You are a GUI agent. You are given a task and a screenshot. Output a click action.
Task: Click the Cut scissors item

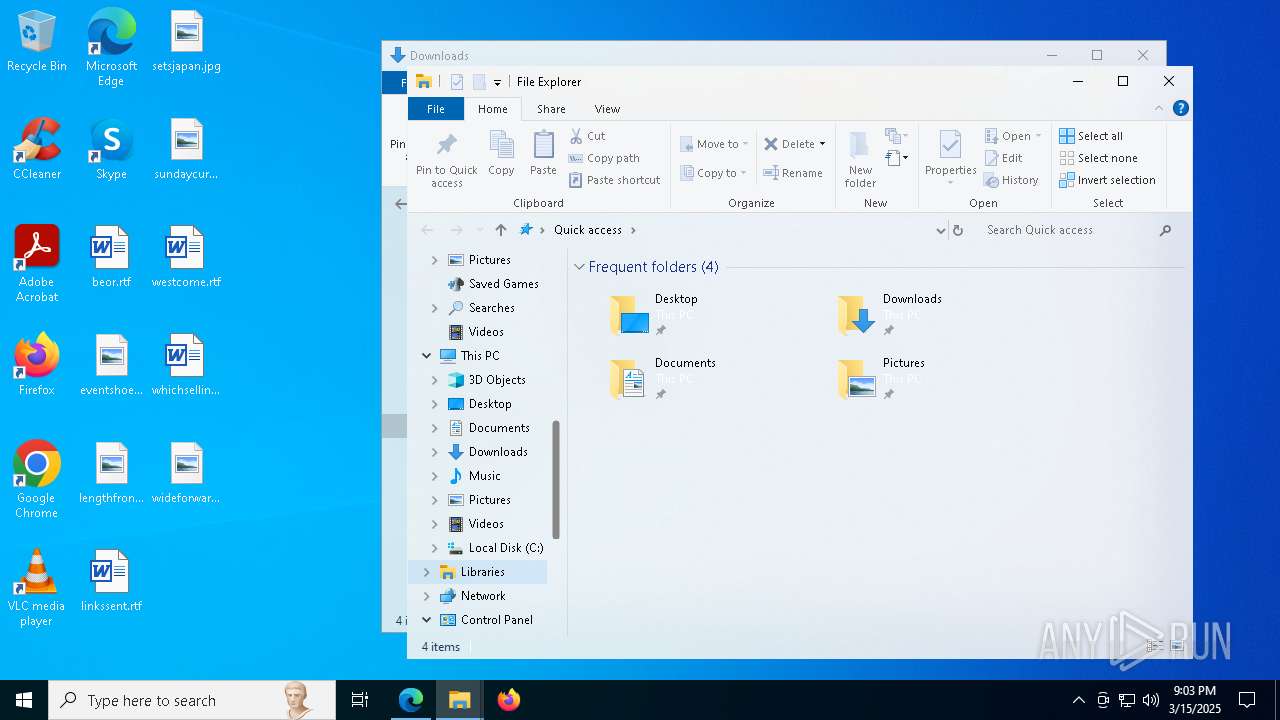point(588,136)
